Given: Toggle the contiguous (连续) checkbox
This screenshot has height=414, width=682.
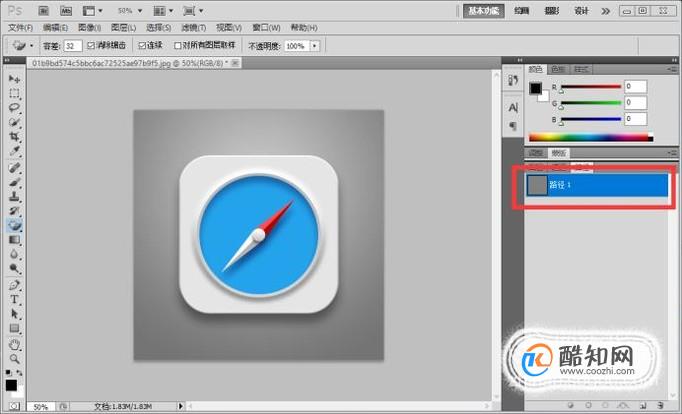Looking at the screenshot, I should click(142, 45).
